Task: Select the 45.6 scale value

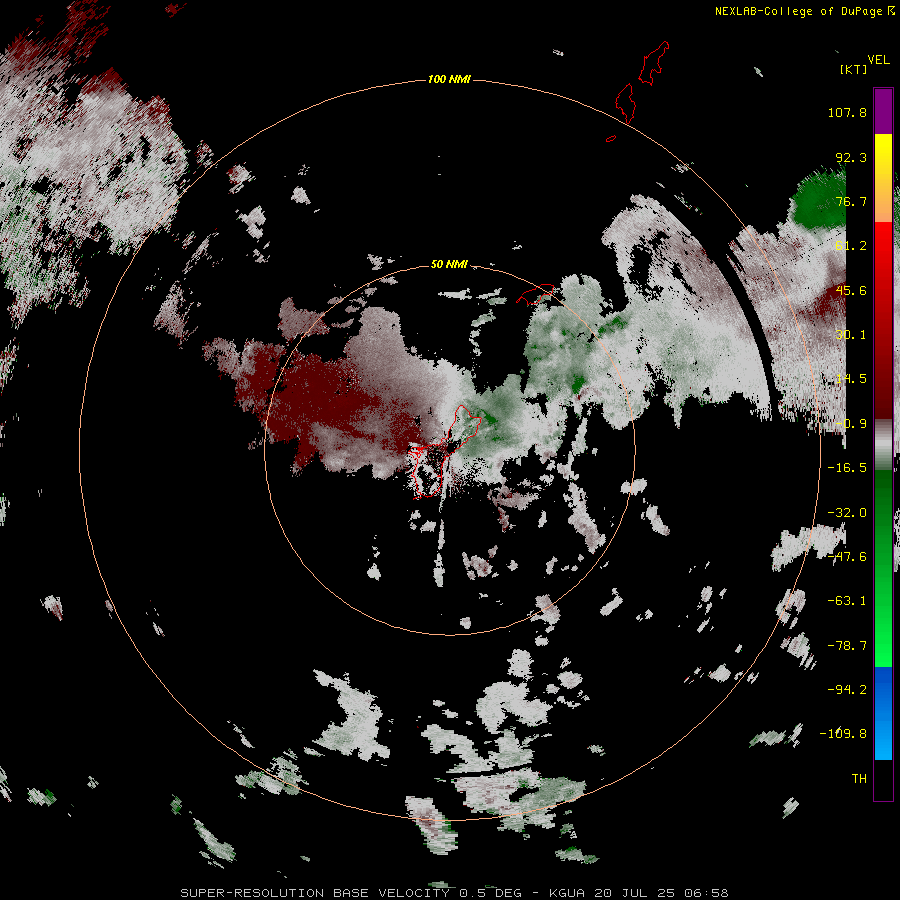Action: [x=851, y=290]
